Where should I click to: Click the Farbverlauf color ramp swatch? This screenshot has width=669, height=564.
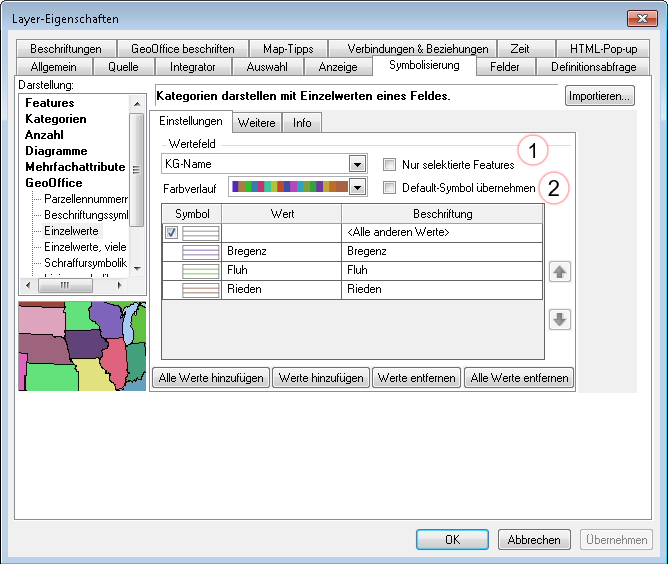click(287, 187)
